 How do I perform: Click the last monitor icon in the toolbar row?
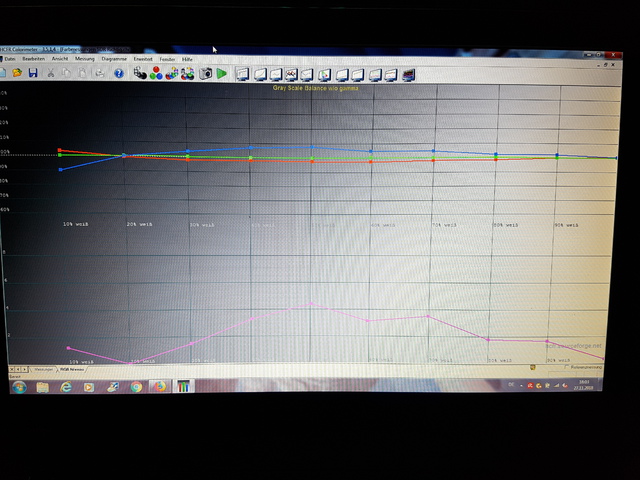pos(409,73)
